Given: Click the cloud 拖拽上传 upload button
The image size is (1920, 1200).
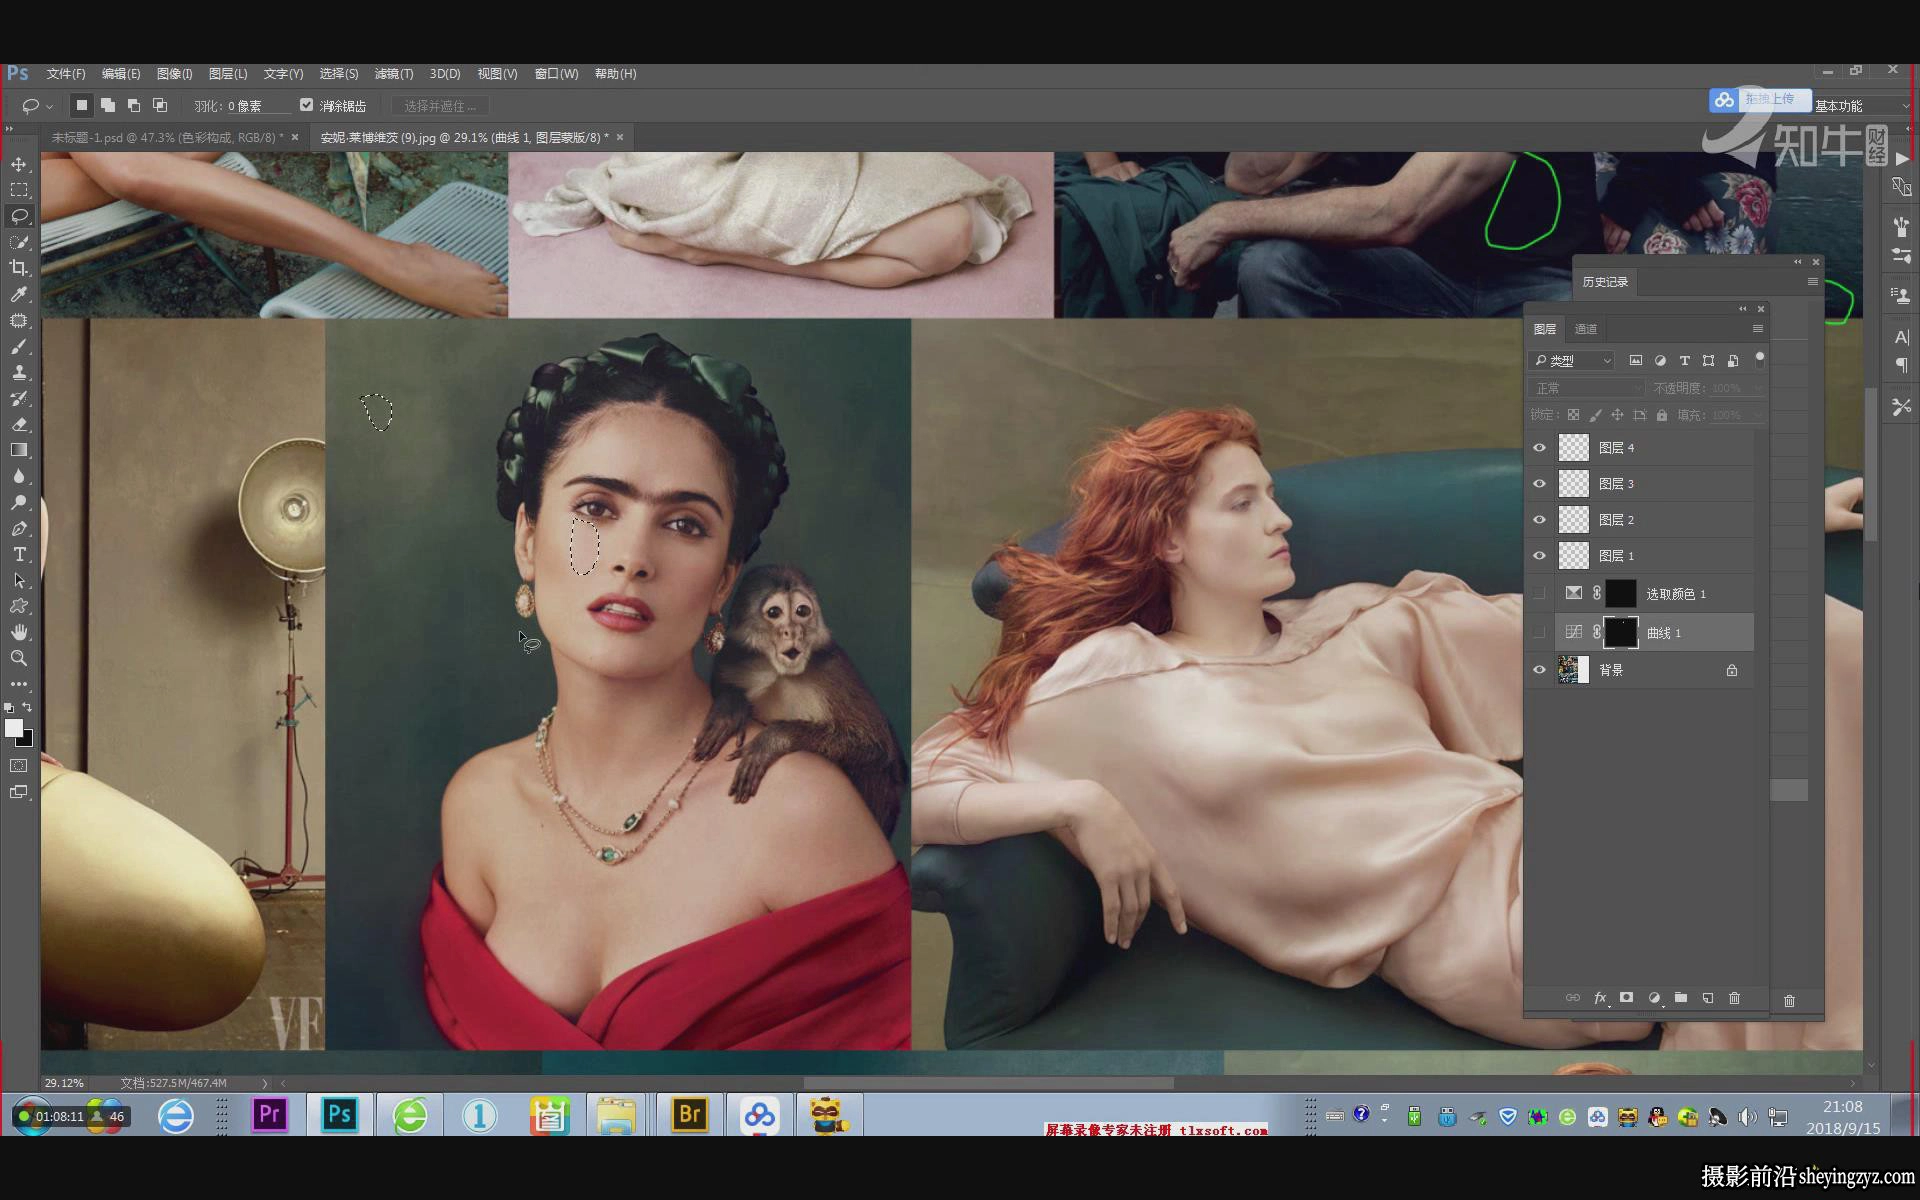Looking at the screenshot, I should point(1760,100).
